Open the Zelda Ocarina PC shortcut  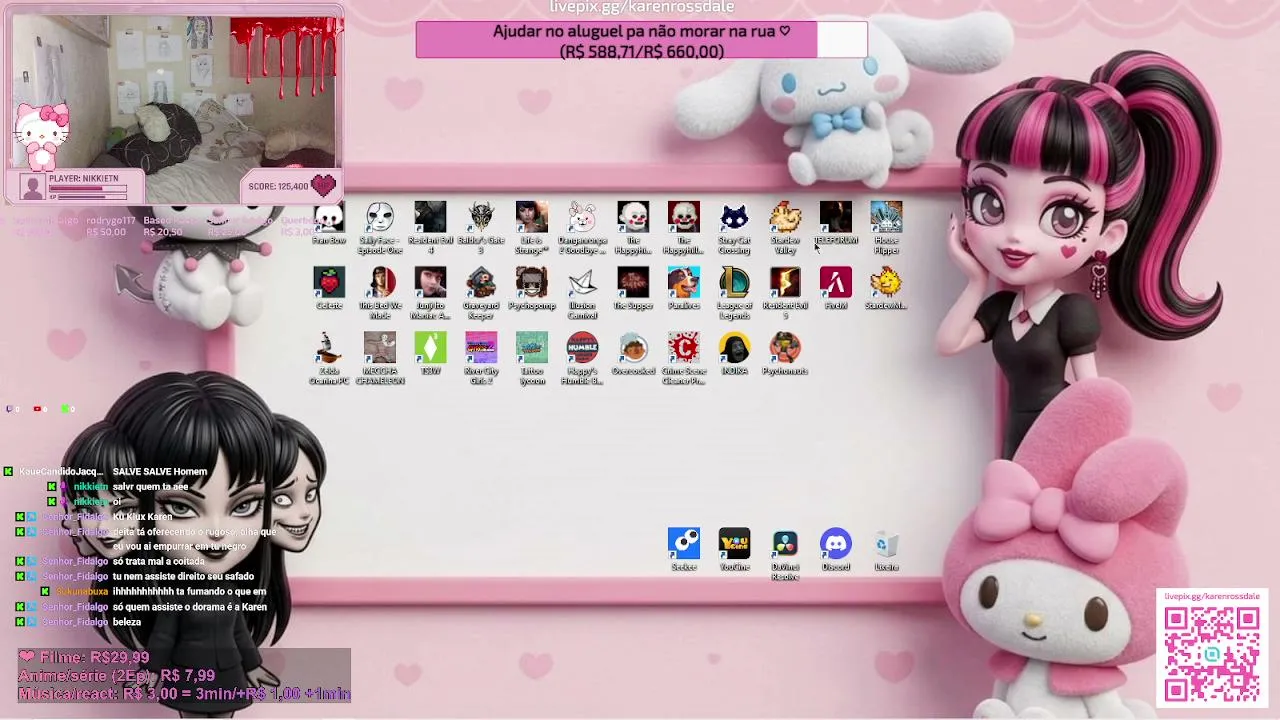tap(329, 358)
